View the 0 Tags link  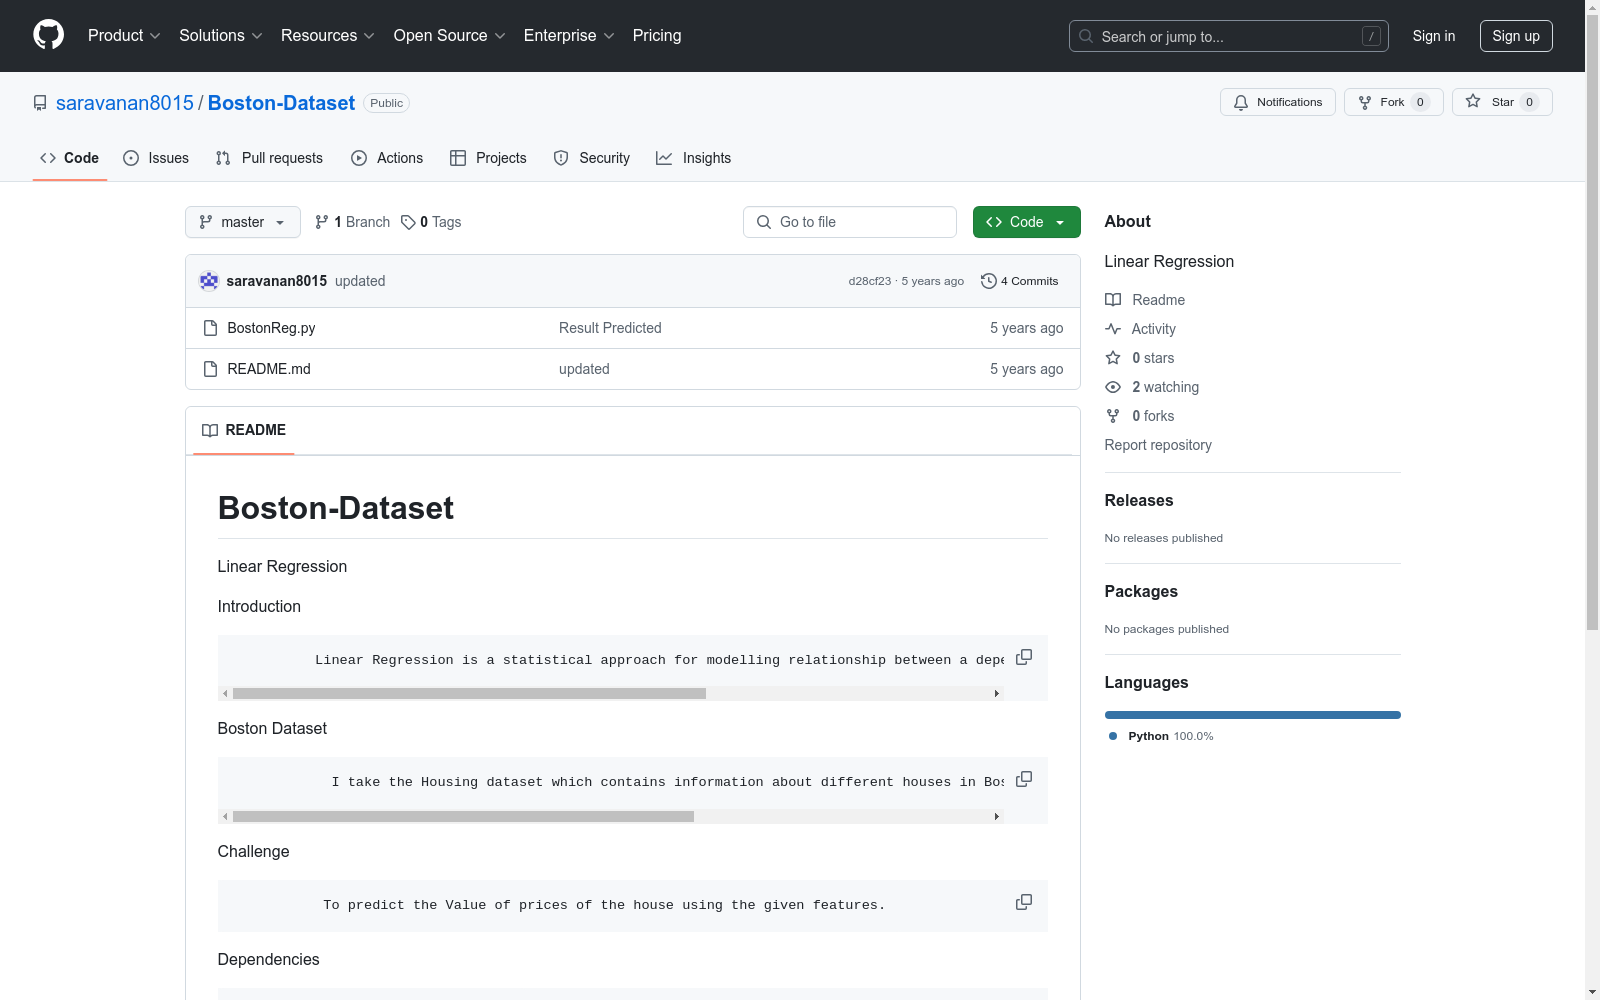pyautogui.click(x=431, y=222)
